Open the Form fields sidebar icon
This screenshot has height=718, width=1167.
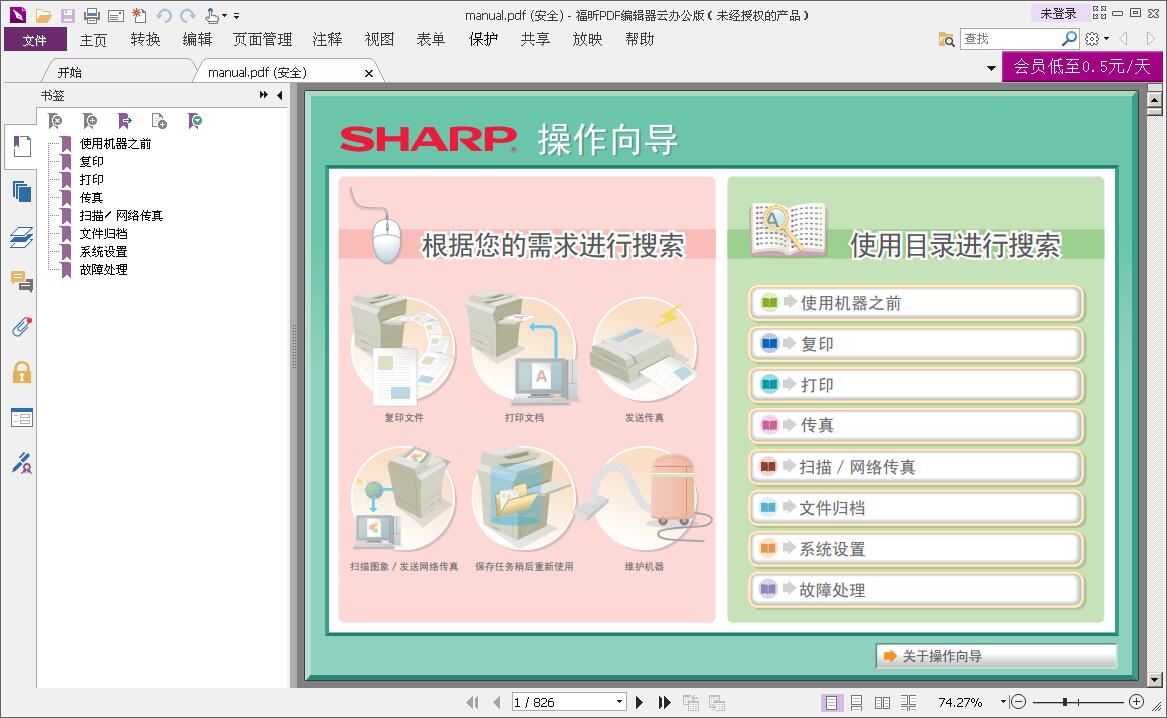pos(22,417)
